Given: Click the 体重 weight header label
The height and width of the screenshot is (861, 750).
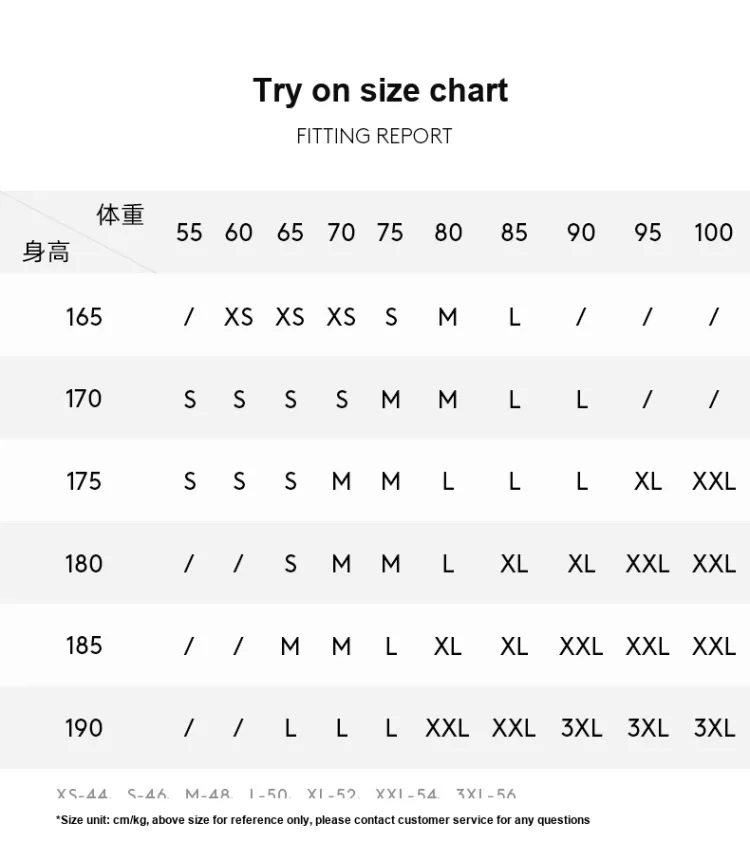Looking at the screenshot, I should pos(120,214).
